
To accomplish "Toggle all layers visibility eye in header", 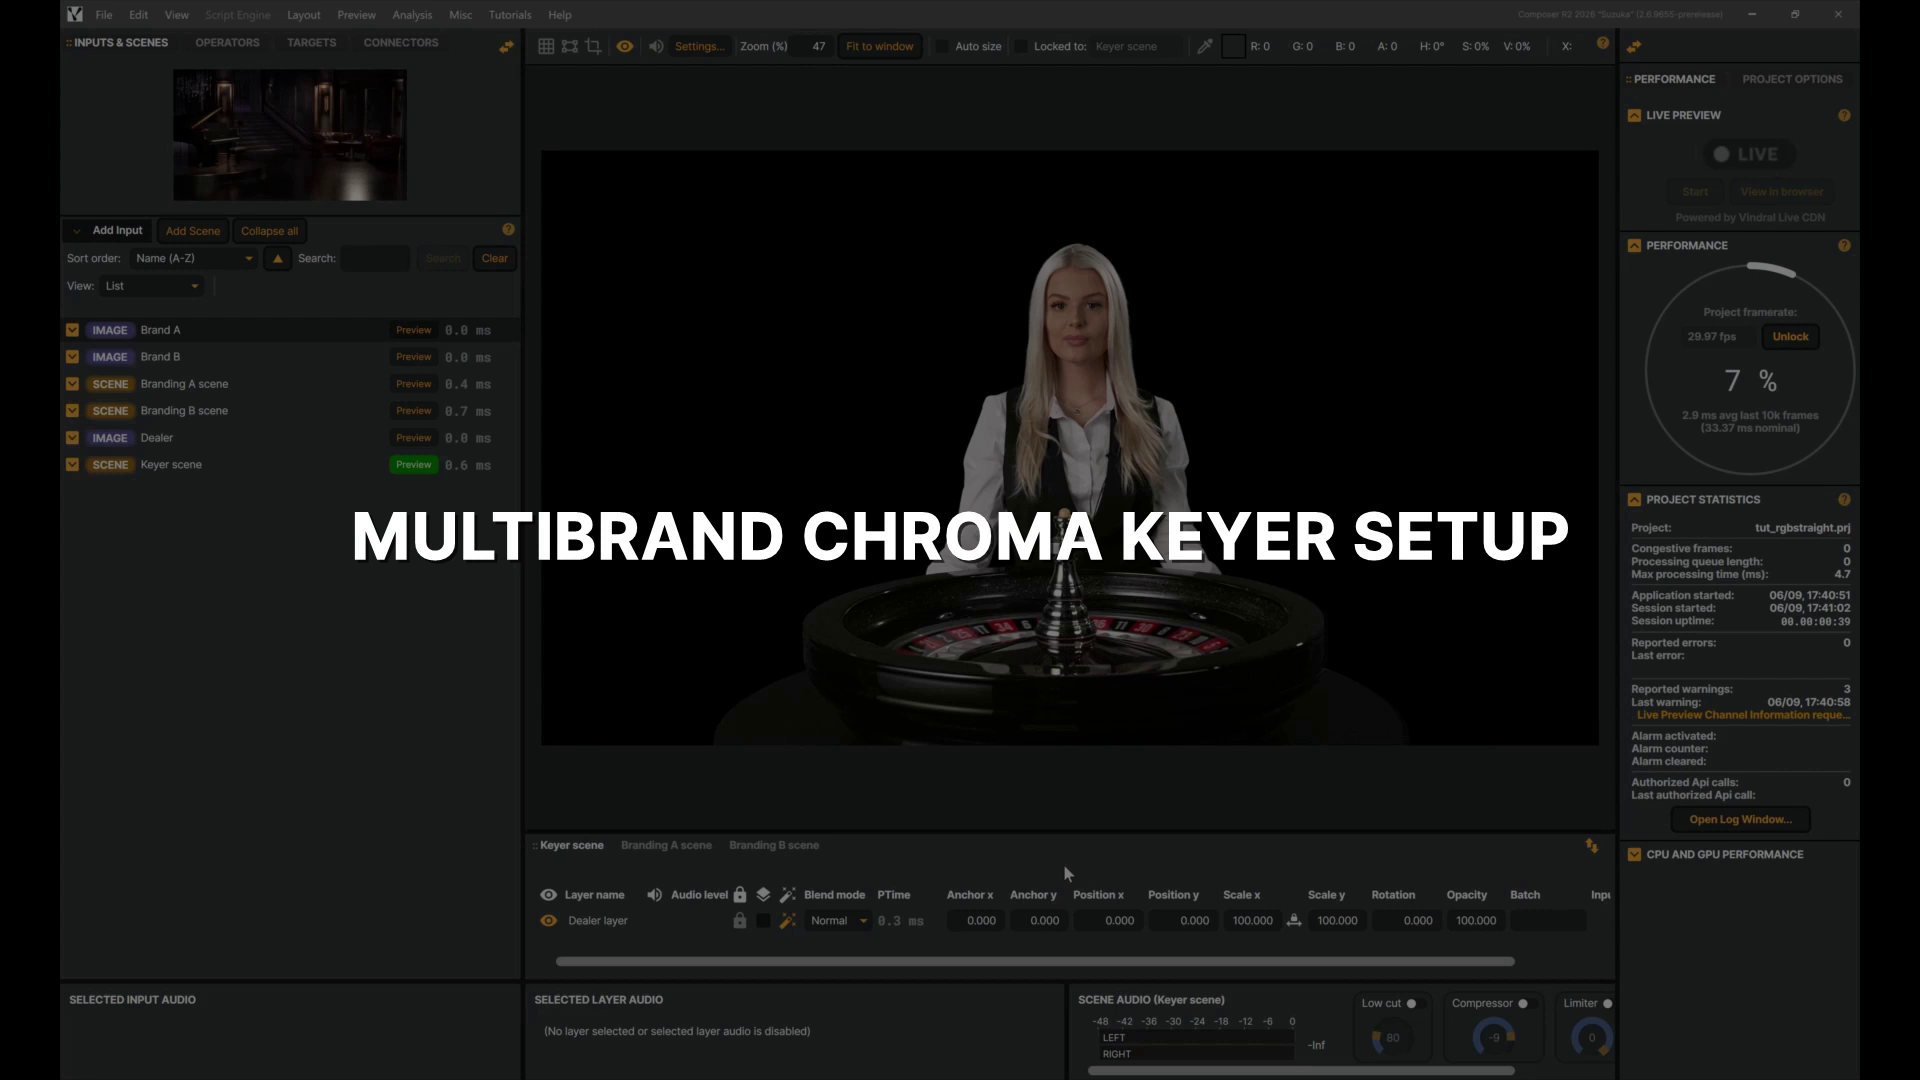I will coord(548,895).
